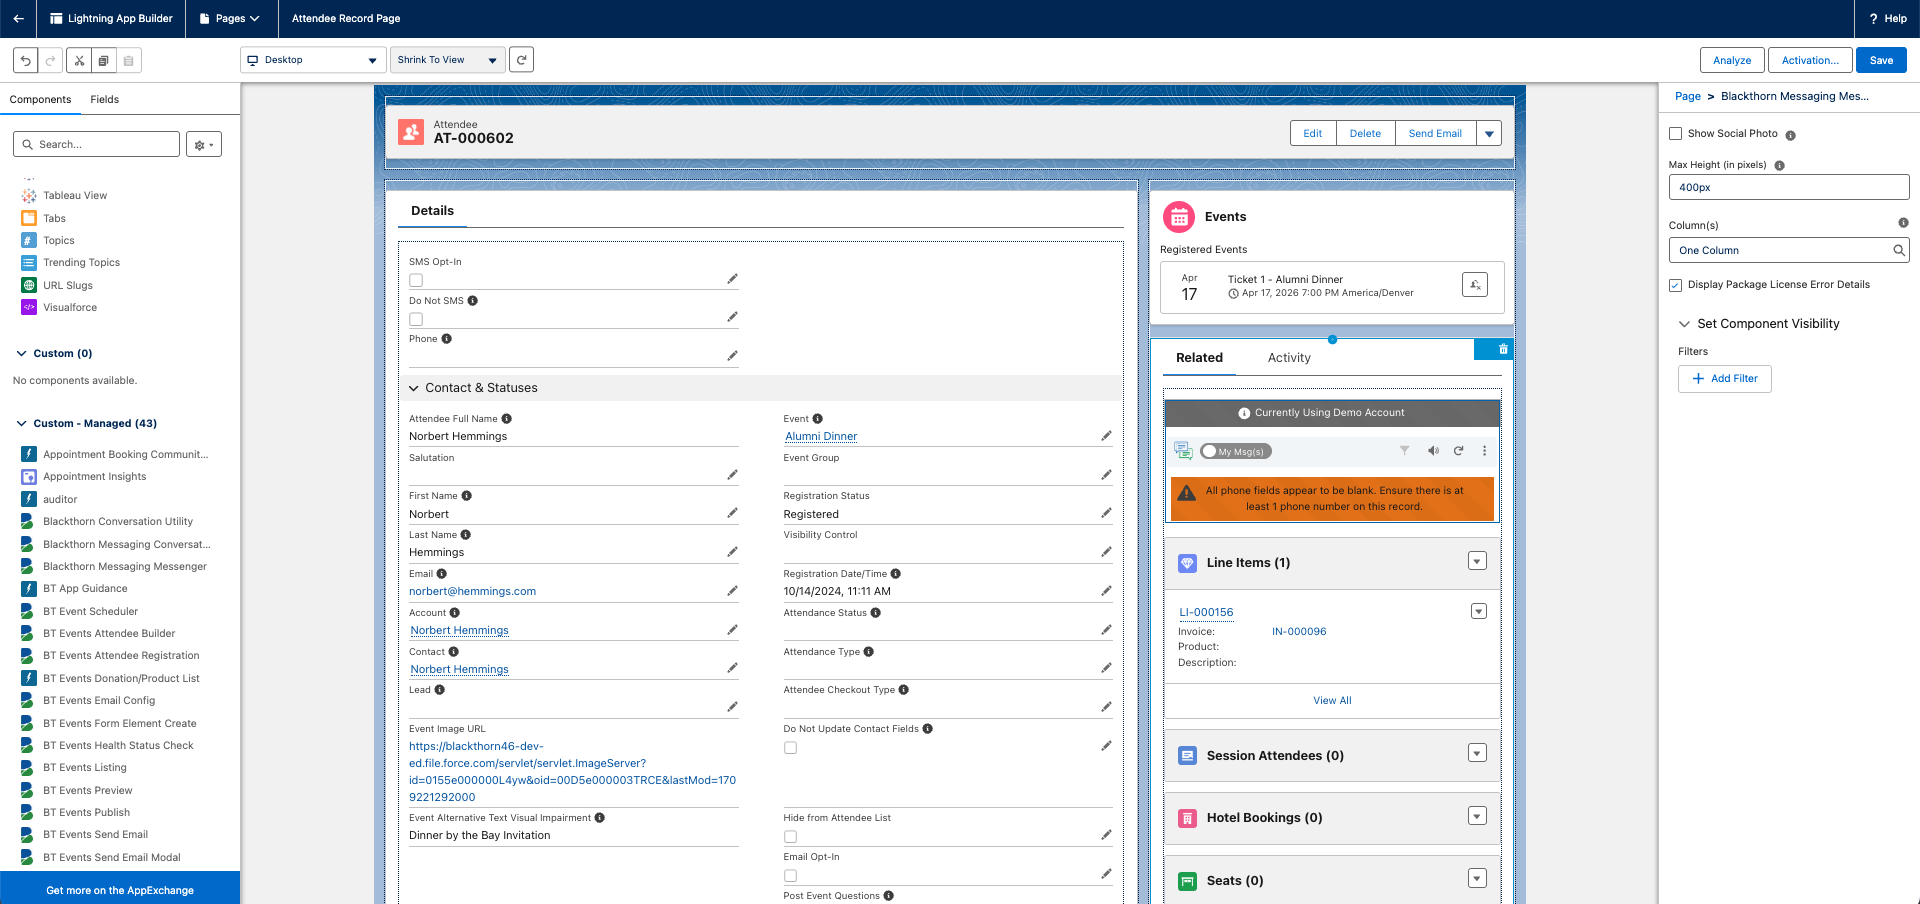
Task: Click the back arrow in top bar
Action: coord(18,18)
